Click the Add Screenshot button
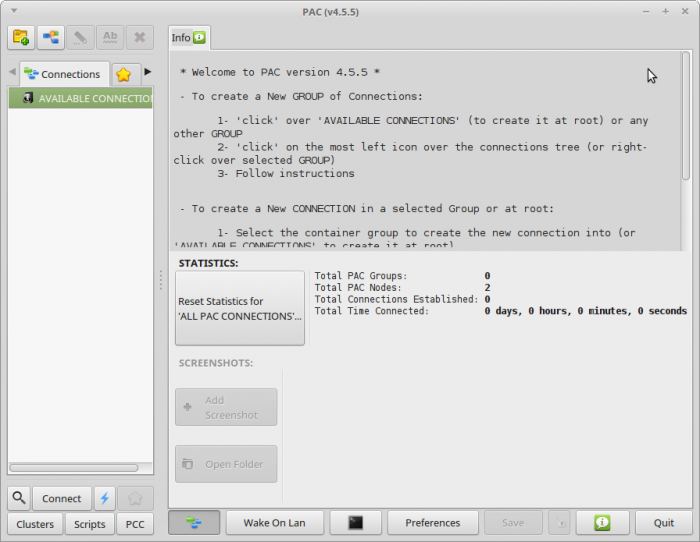 [x=226, y=407]
